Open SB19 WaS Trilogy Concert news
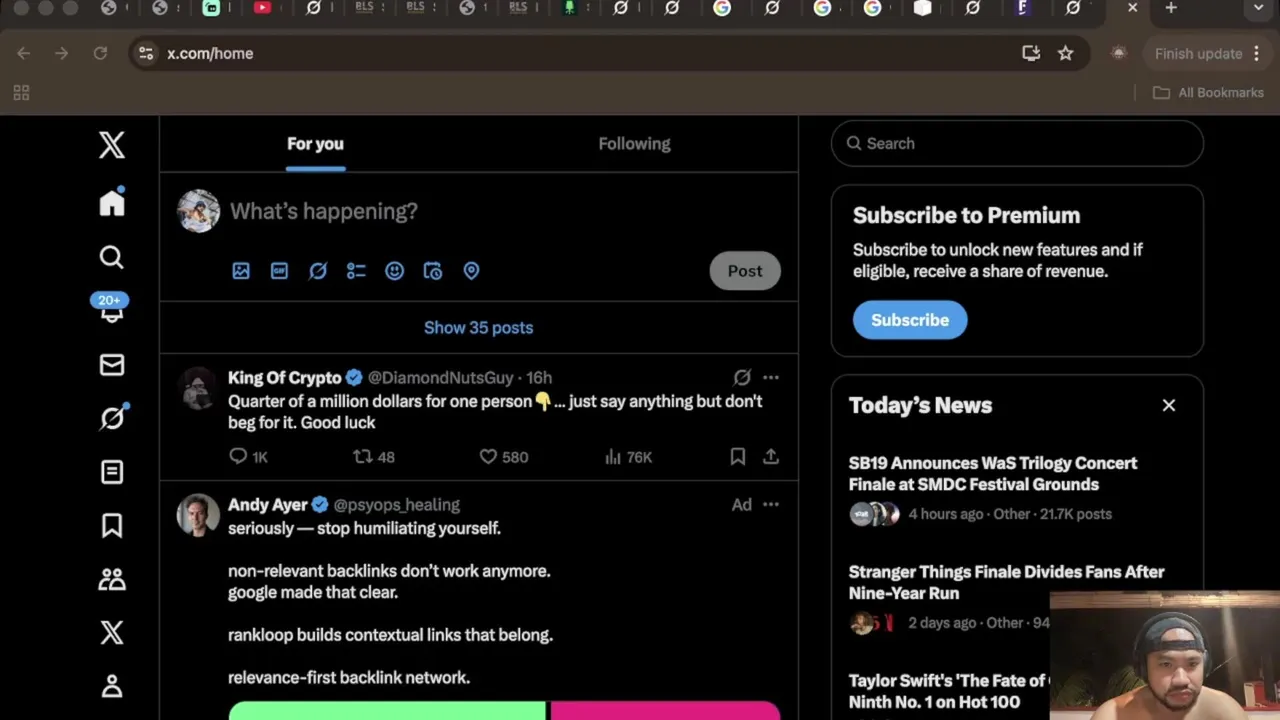 [993, 474]
